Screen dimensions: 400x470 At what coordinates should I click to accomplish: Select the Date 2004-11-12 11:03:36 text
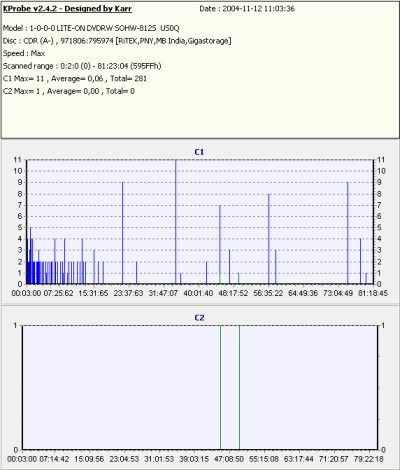point(247,9)
